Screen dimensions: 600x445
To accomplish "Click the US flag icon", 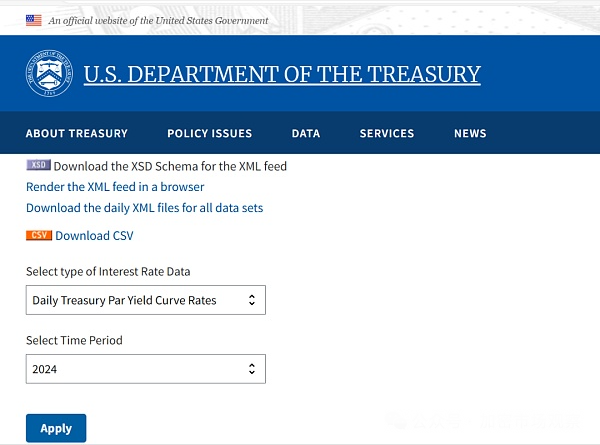I will [34, 20].
